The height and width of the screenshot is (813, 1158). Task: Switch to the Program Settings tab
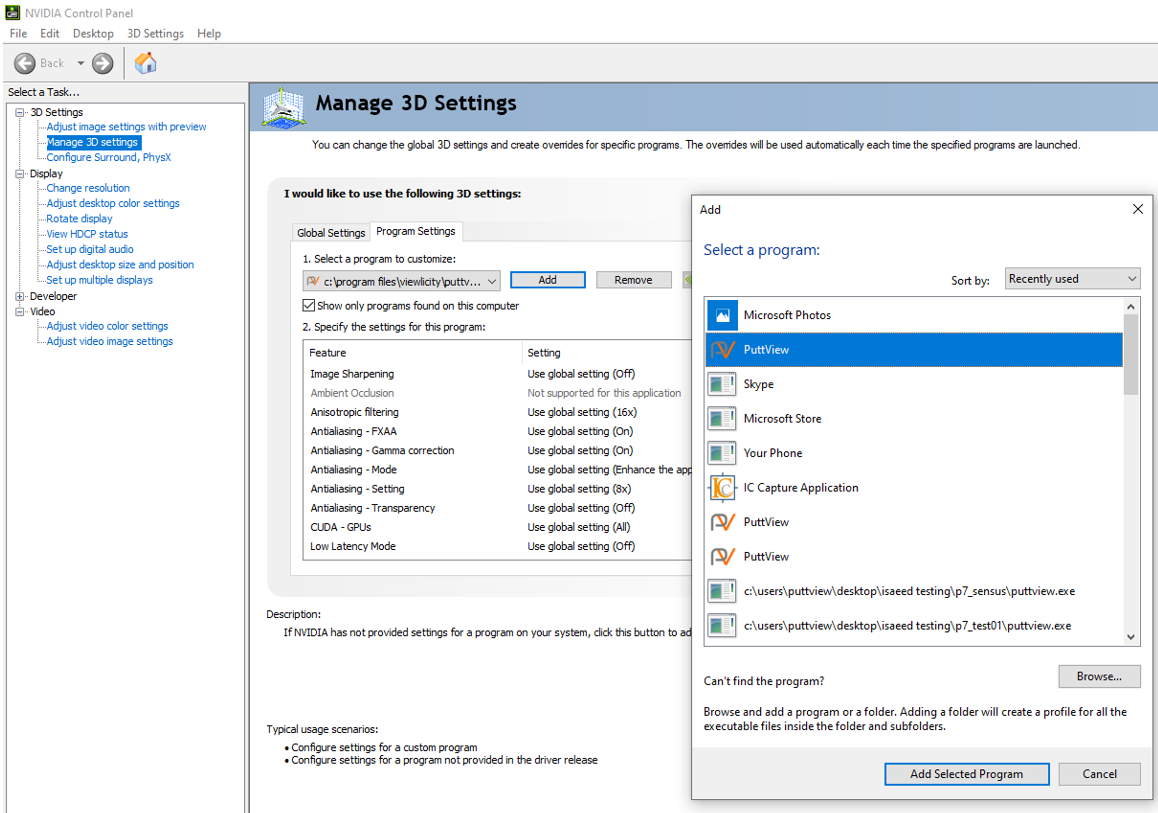416,231
